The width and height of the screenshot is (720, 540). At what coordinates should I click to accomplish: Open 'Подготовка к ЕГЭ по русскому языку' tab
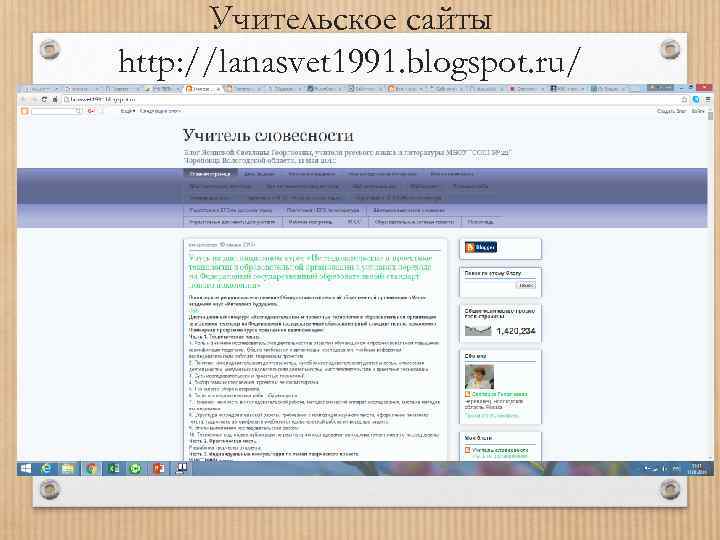[x=231, y=210]
